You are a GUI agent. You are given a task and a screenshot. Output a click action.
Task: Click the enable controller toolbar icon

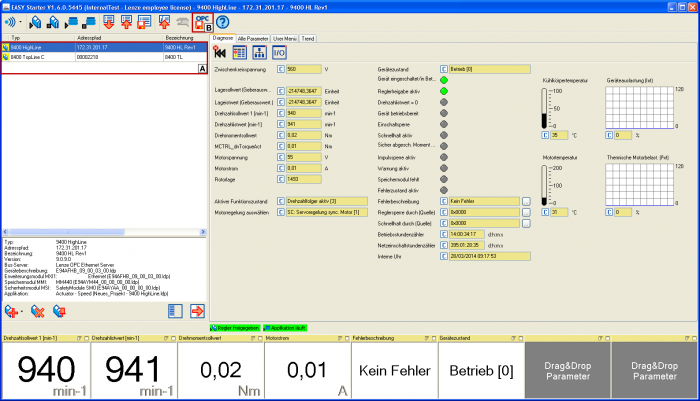pos(35,22)
